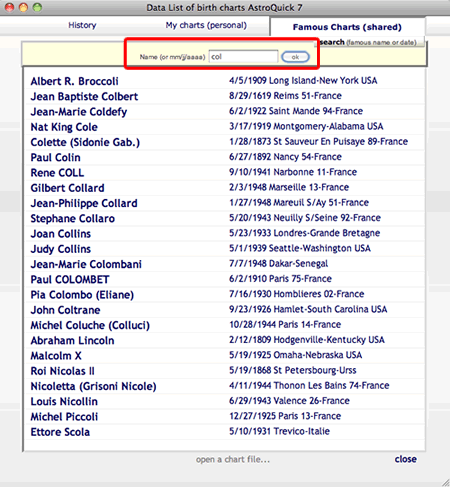Open Ettore Scola chart

[60, 432]
